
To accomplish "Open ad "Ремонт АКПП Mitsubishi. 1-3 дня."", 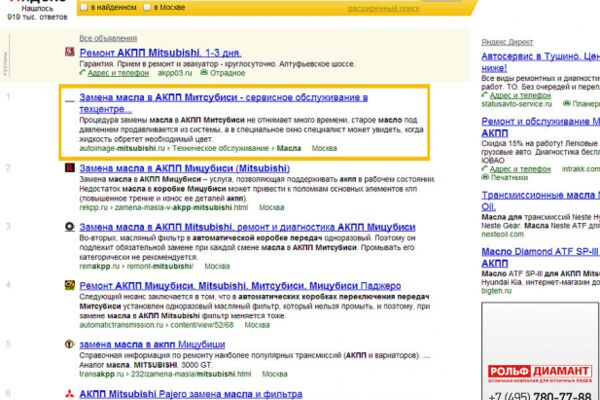I will (160, 52).
